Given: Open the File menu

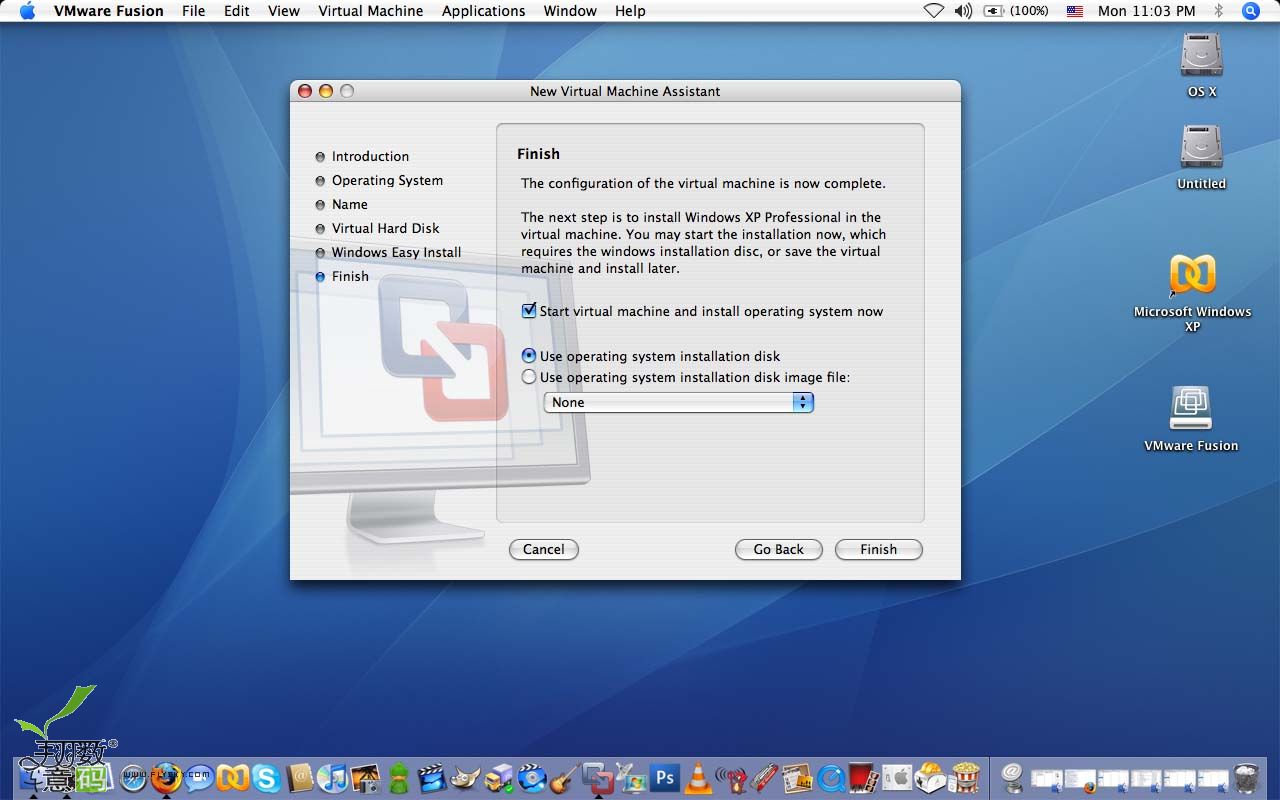Looking at the screenshot, I should 193,11.
